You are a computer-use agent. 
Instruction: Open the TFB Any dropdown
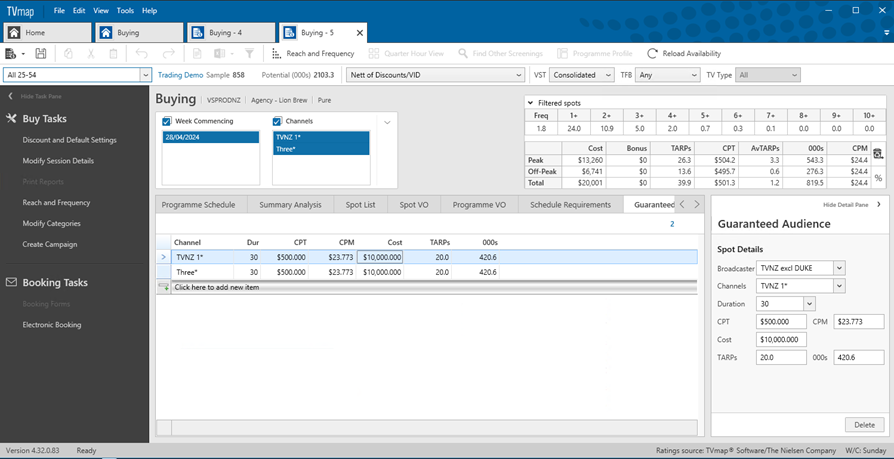coord(694,75)
